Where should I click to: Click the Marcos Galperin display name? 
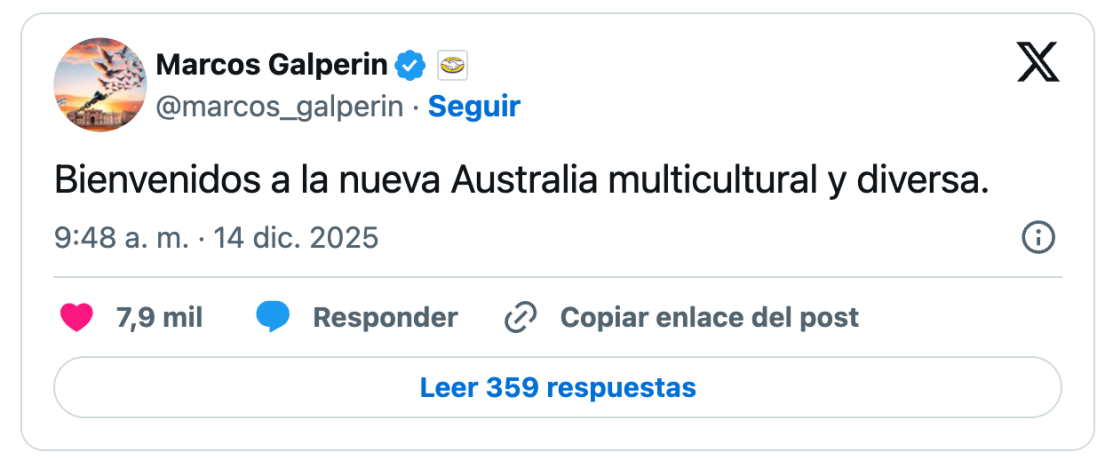[x=271, y=66]
